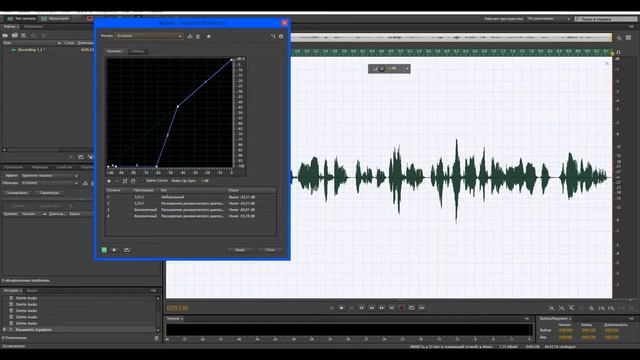The height and width of the screenshot is (360, 640).
Task: Toggle loop preview in the effect dialog
Action: 127,250
